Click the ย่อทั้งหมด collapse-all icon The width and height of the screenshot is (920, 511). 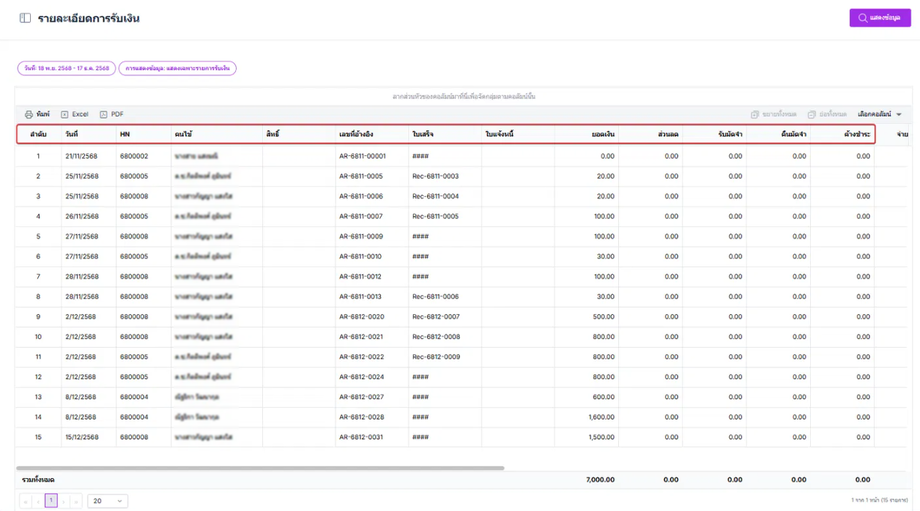coord(812,115)
